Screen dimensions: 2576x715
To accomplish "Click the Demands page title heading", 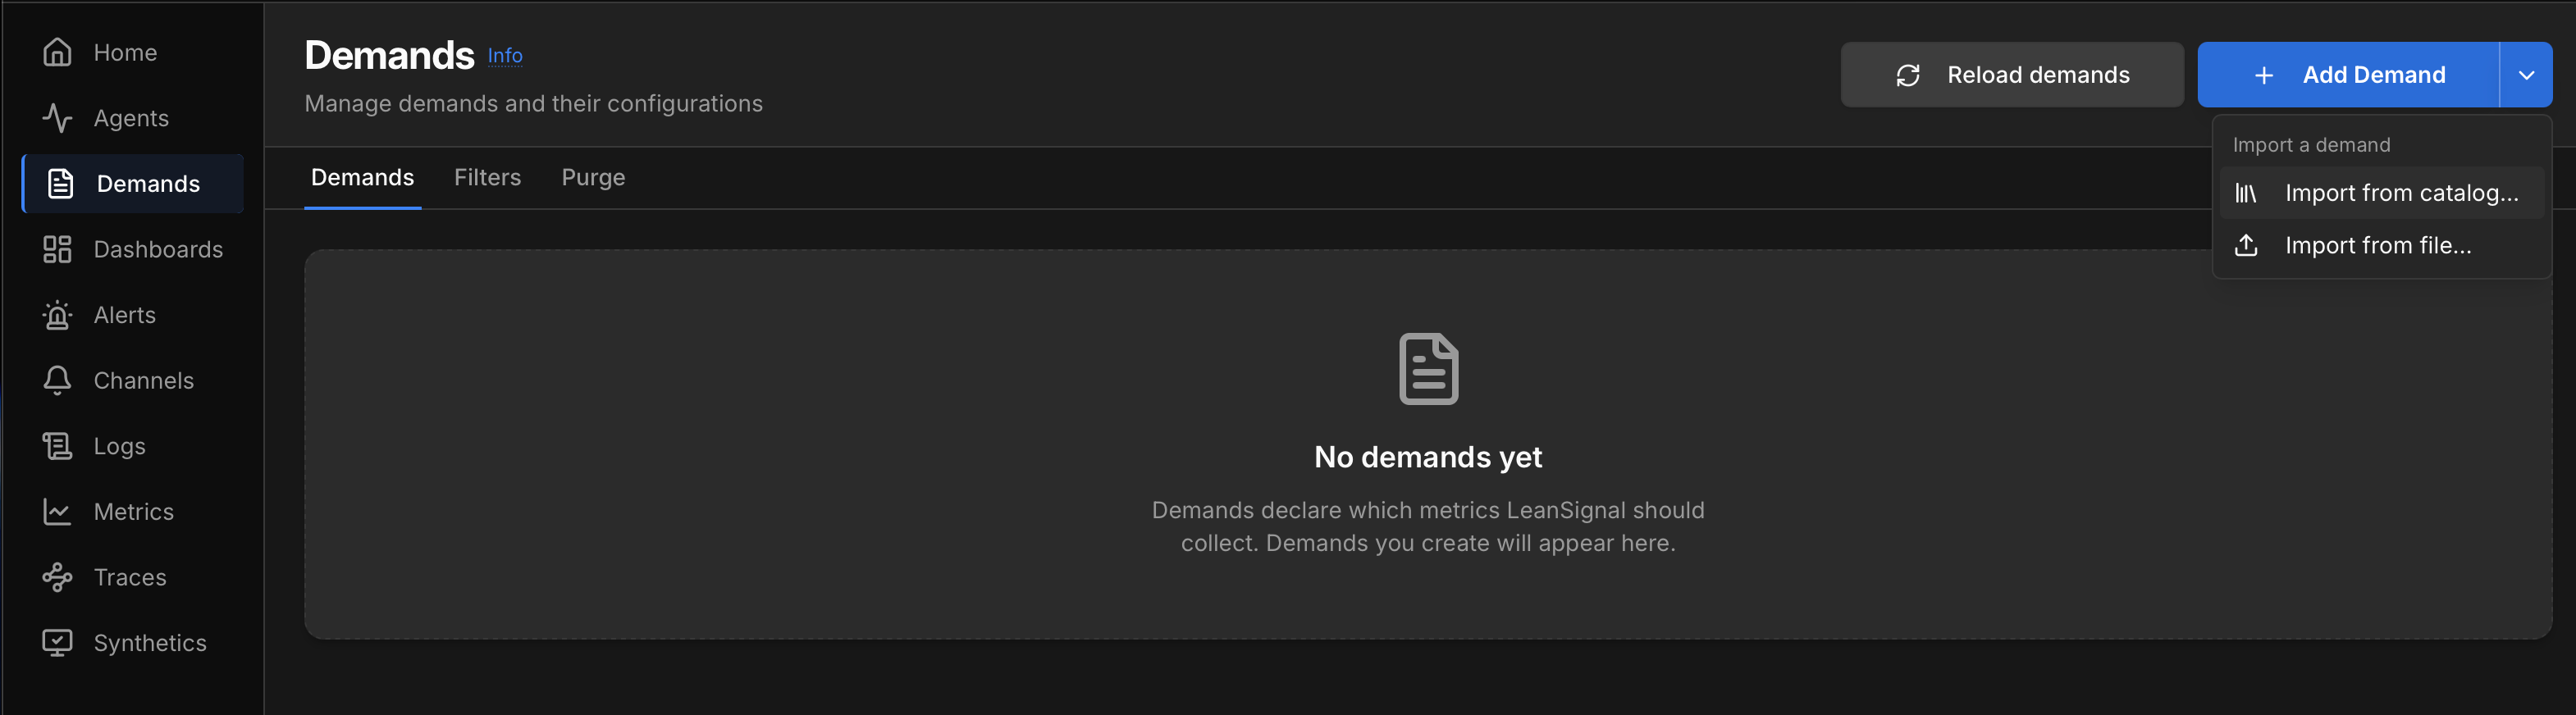I will pos(389,55).
